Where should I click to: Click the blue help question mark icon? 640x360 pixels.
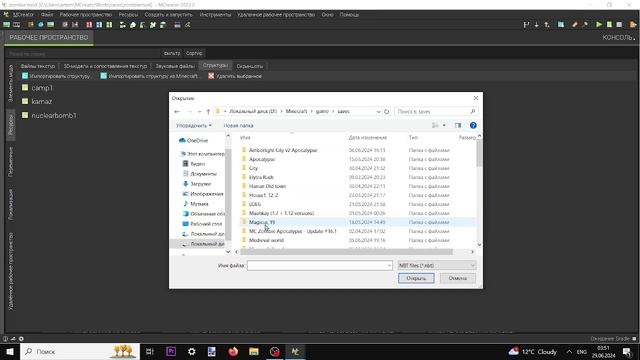pos(473,125)
